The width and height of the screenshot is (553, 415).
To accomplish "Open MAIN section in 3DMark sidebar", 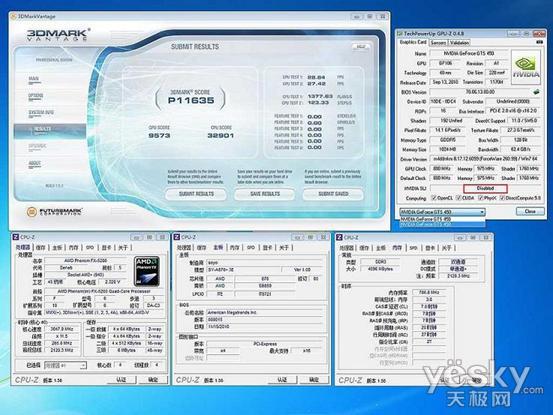I will point(34,79).
